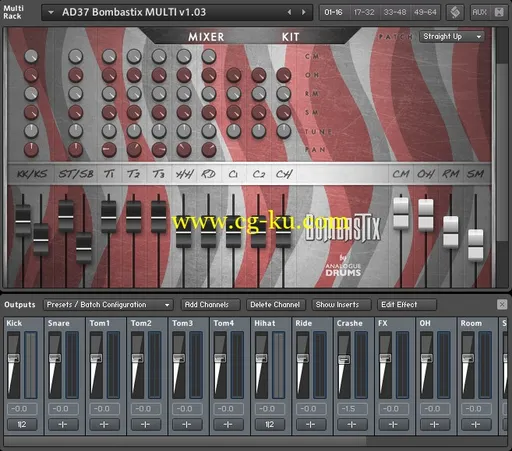Load the next multi with right arrow
512x451 pixels.
(304, 12)
